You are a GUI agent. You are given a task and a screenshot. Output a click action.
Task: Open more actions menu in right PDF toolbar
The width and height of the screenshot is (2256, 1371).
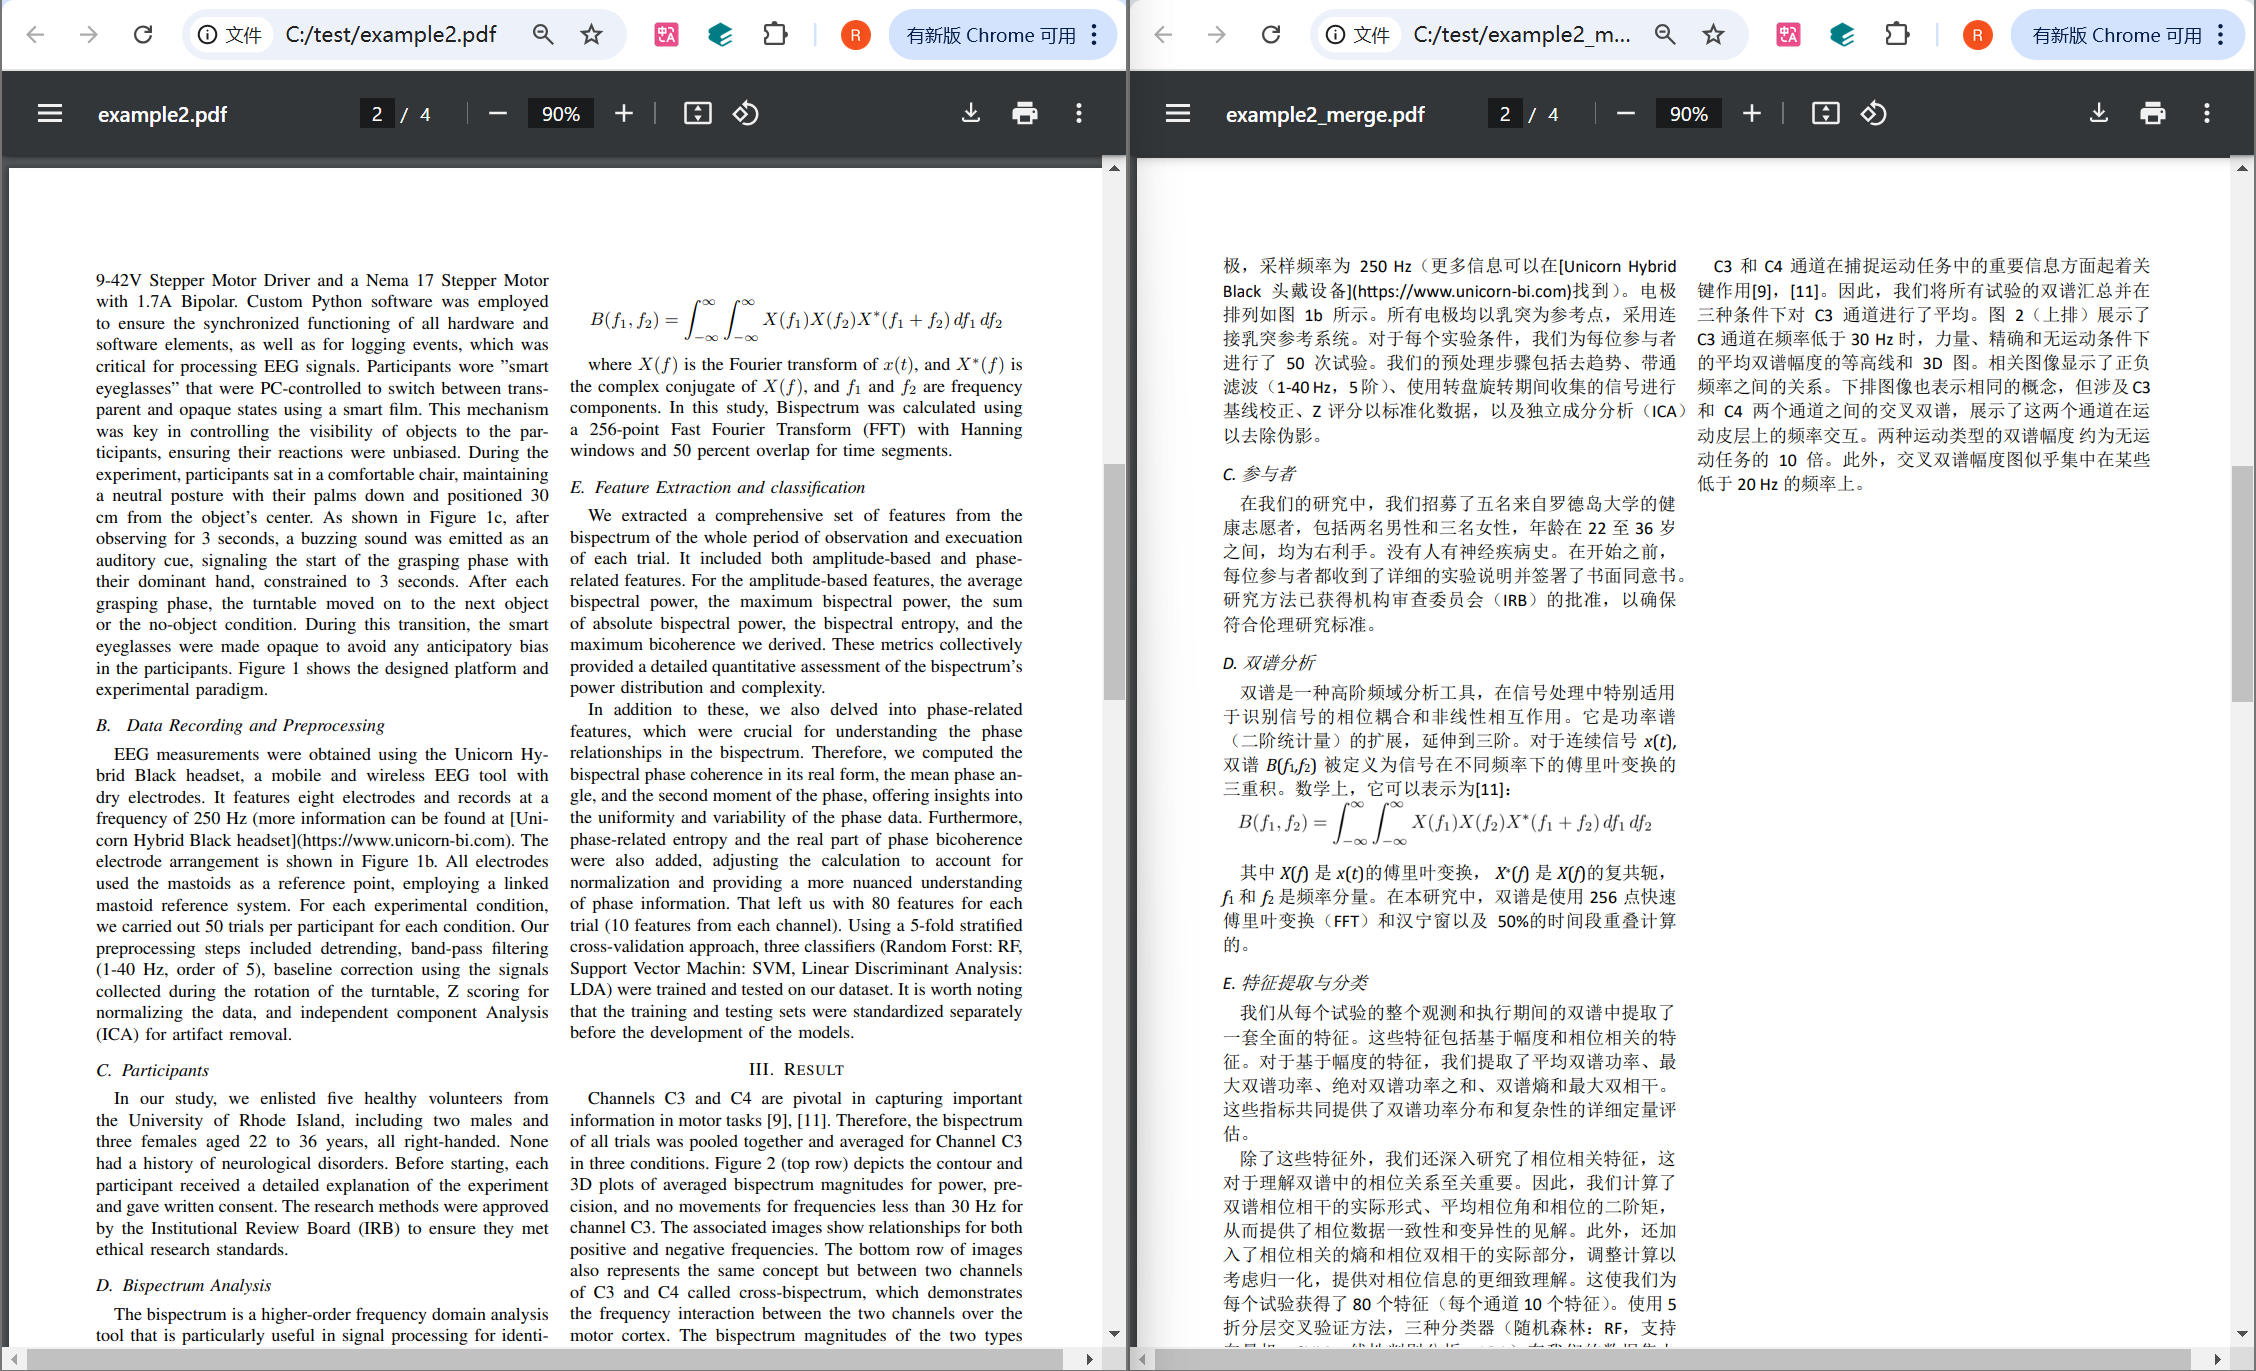click(2207, 114)
